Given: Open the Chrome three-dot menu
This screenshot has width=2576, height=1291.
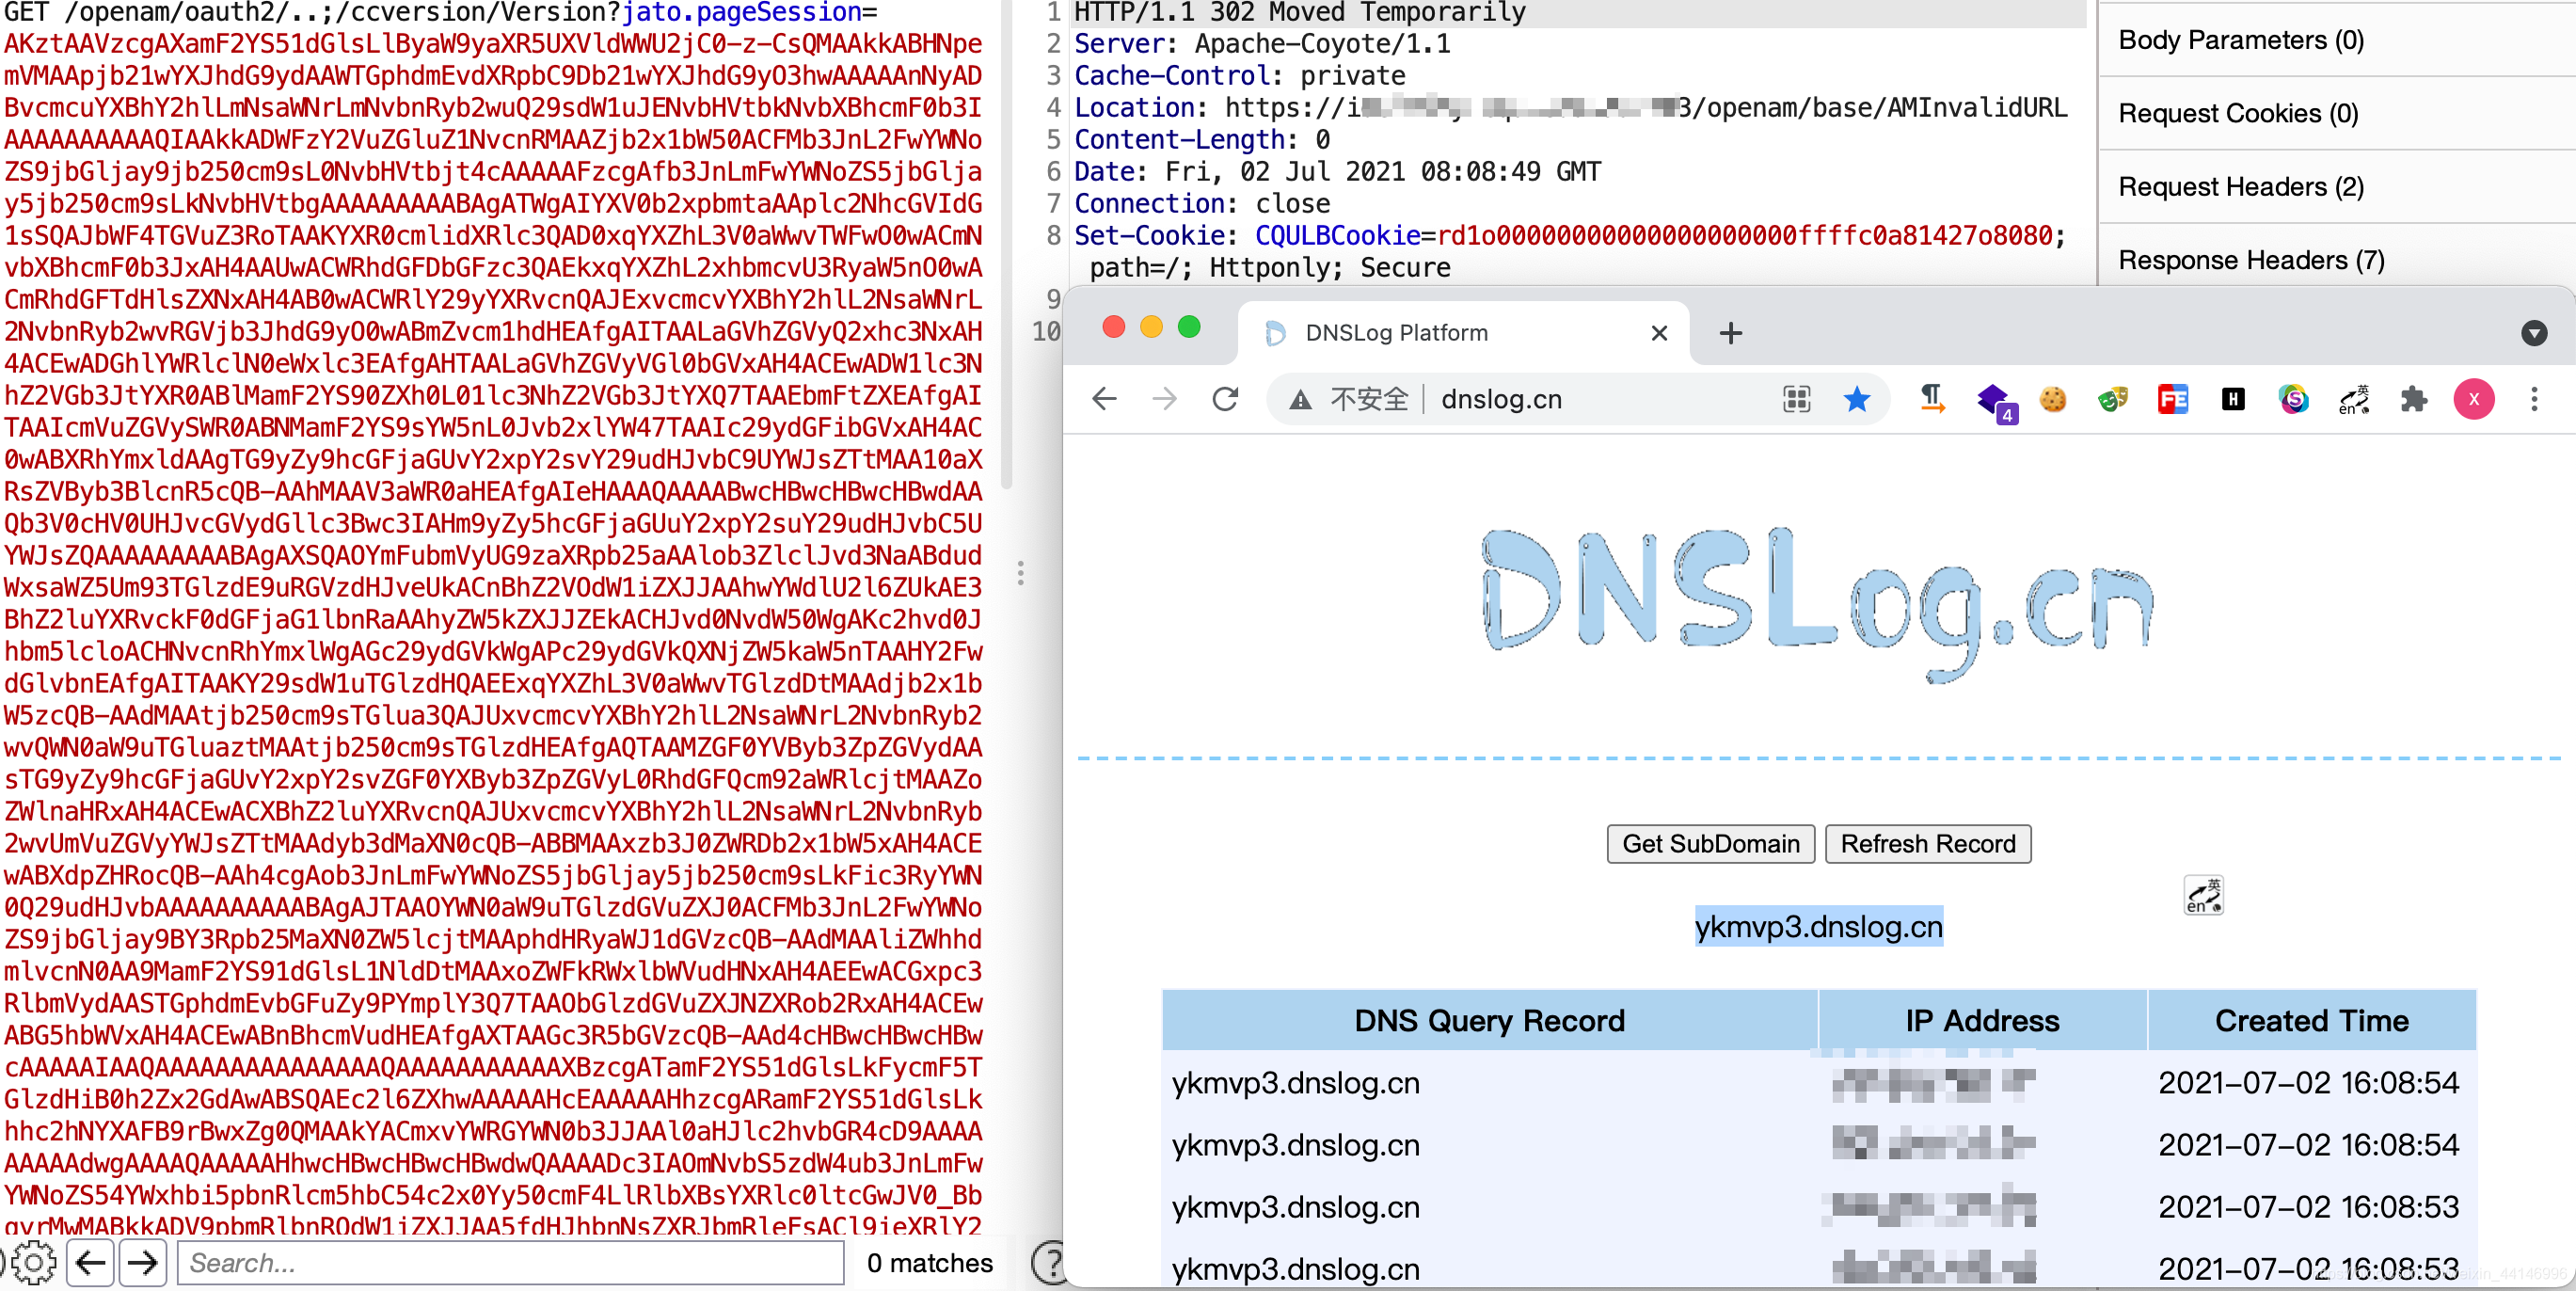Looking at the screenshot, I should [x=2533, y=400].
